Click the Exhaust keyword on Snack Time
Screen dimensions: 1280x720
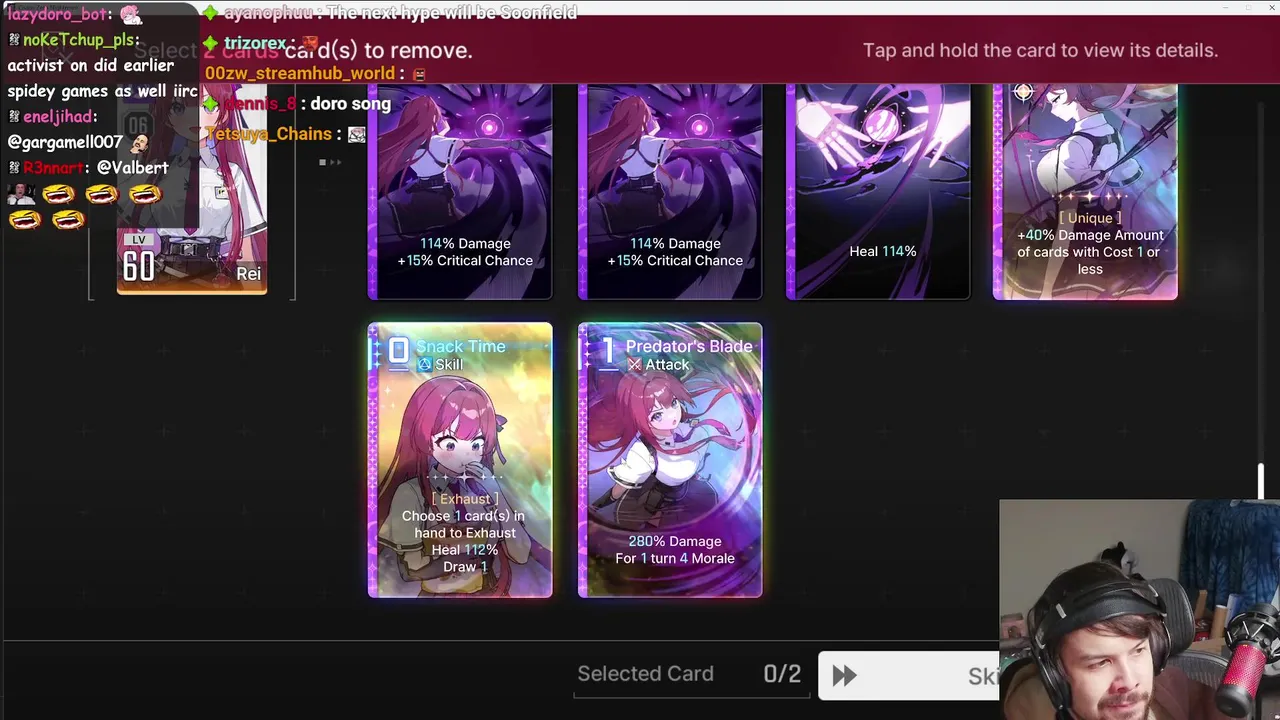point(465,499)
